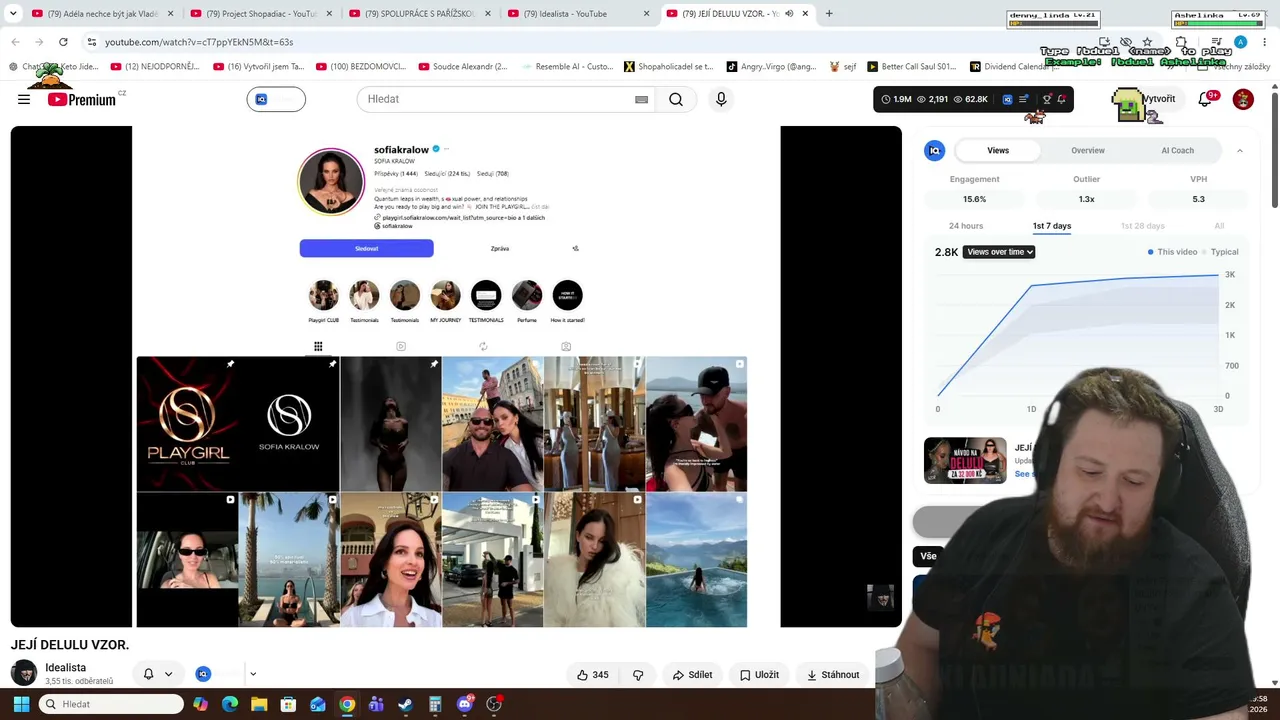Focus the browser address bar URL
This screenshot has height=720, width=1280.
[199, 42]
